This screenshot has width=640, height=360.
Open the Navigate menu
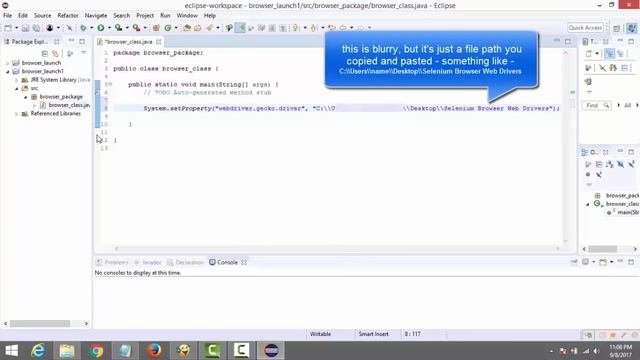point(96,16)
